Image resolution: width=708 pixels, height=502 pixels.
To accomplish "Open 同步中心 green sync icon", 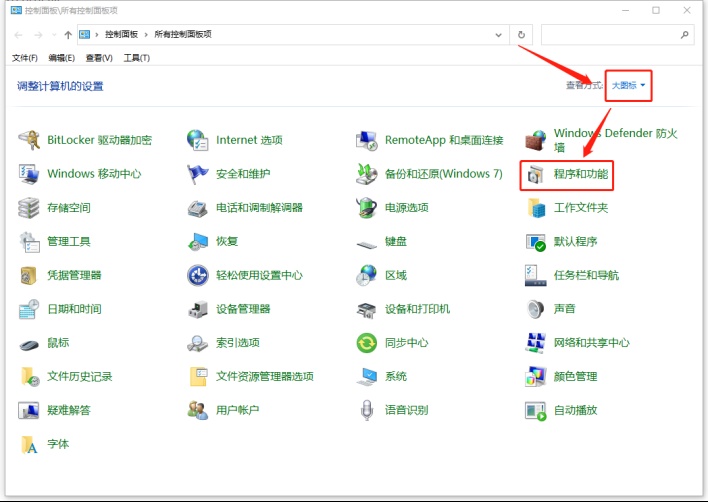I will tap(367, 343).
